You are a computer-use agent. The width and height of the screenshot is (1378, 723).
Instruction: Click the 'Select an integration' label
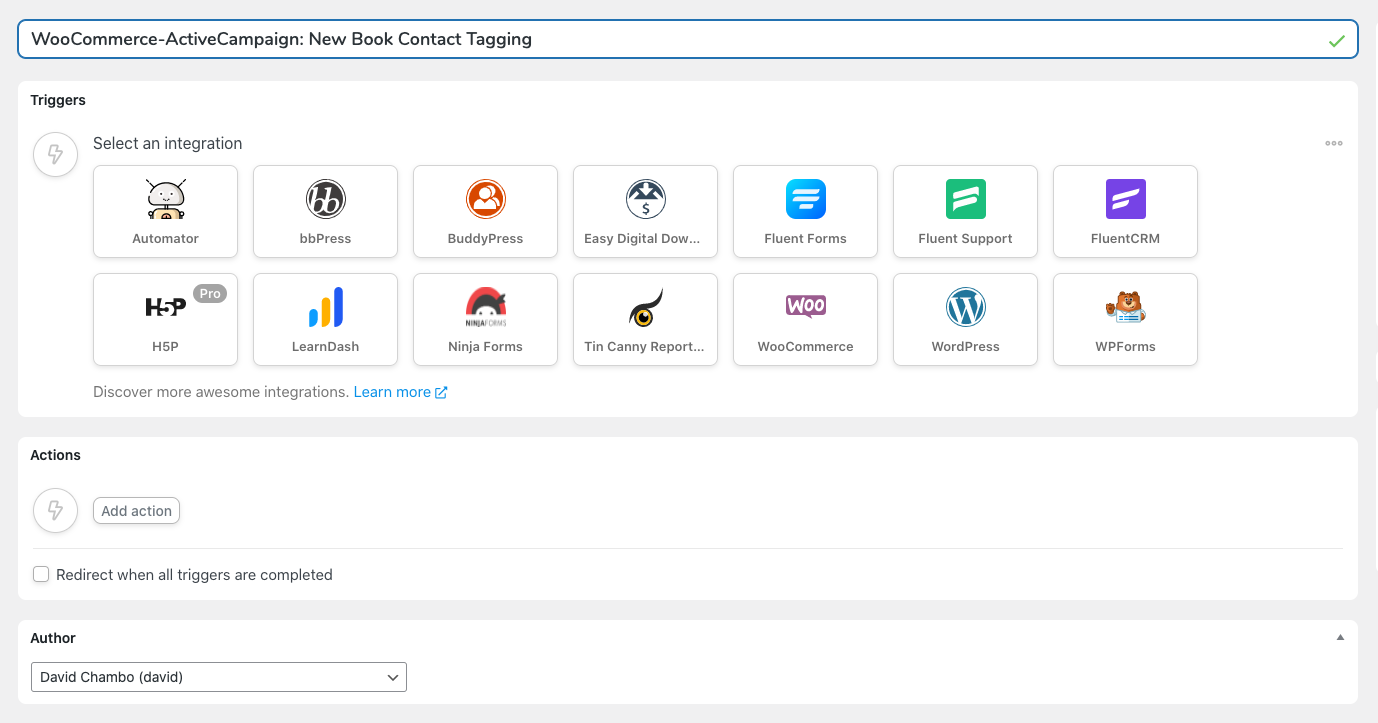[x=168, y=143]
